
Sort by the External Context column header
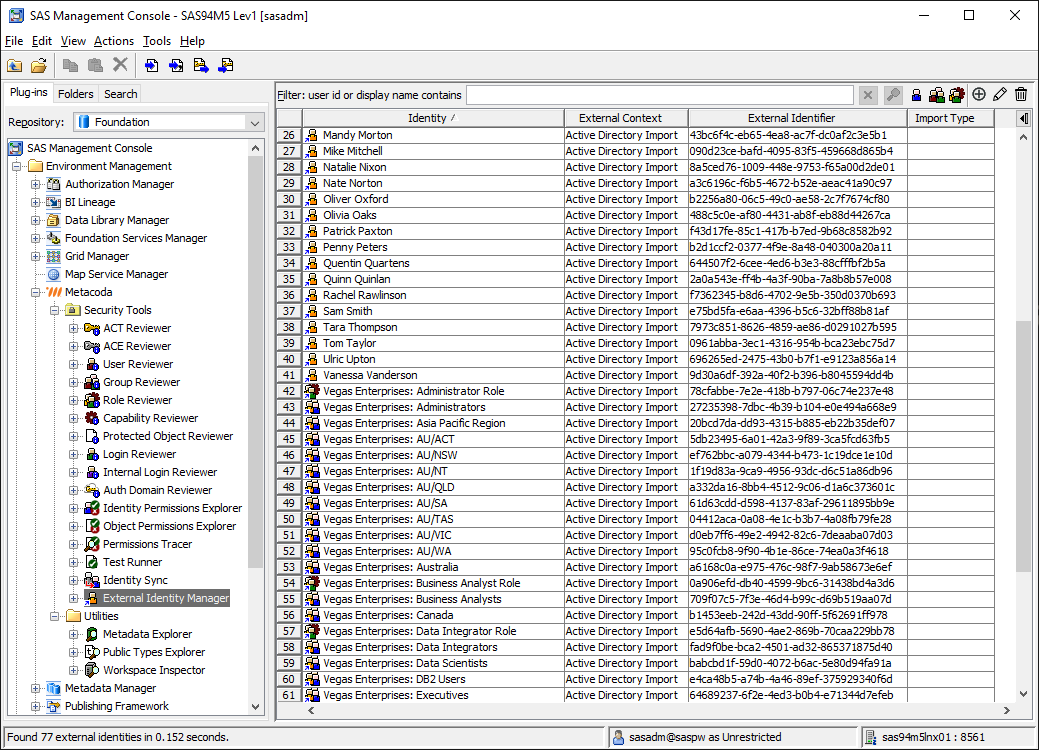click(626, 118)
